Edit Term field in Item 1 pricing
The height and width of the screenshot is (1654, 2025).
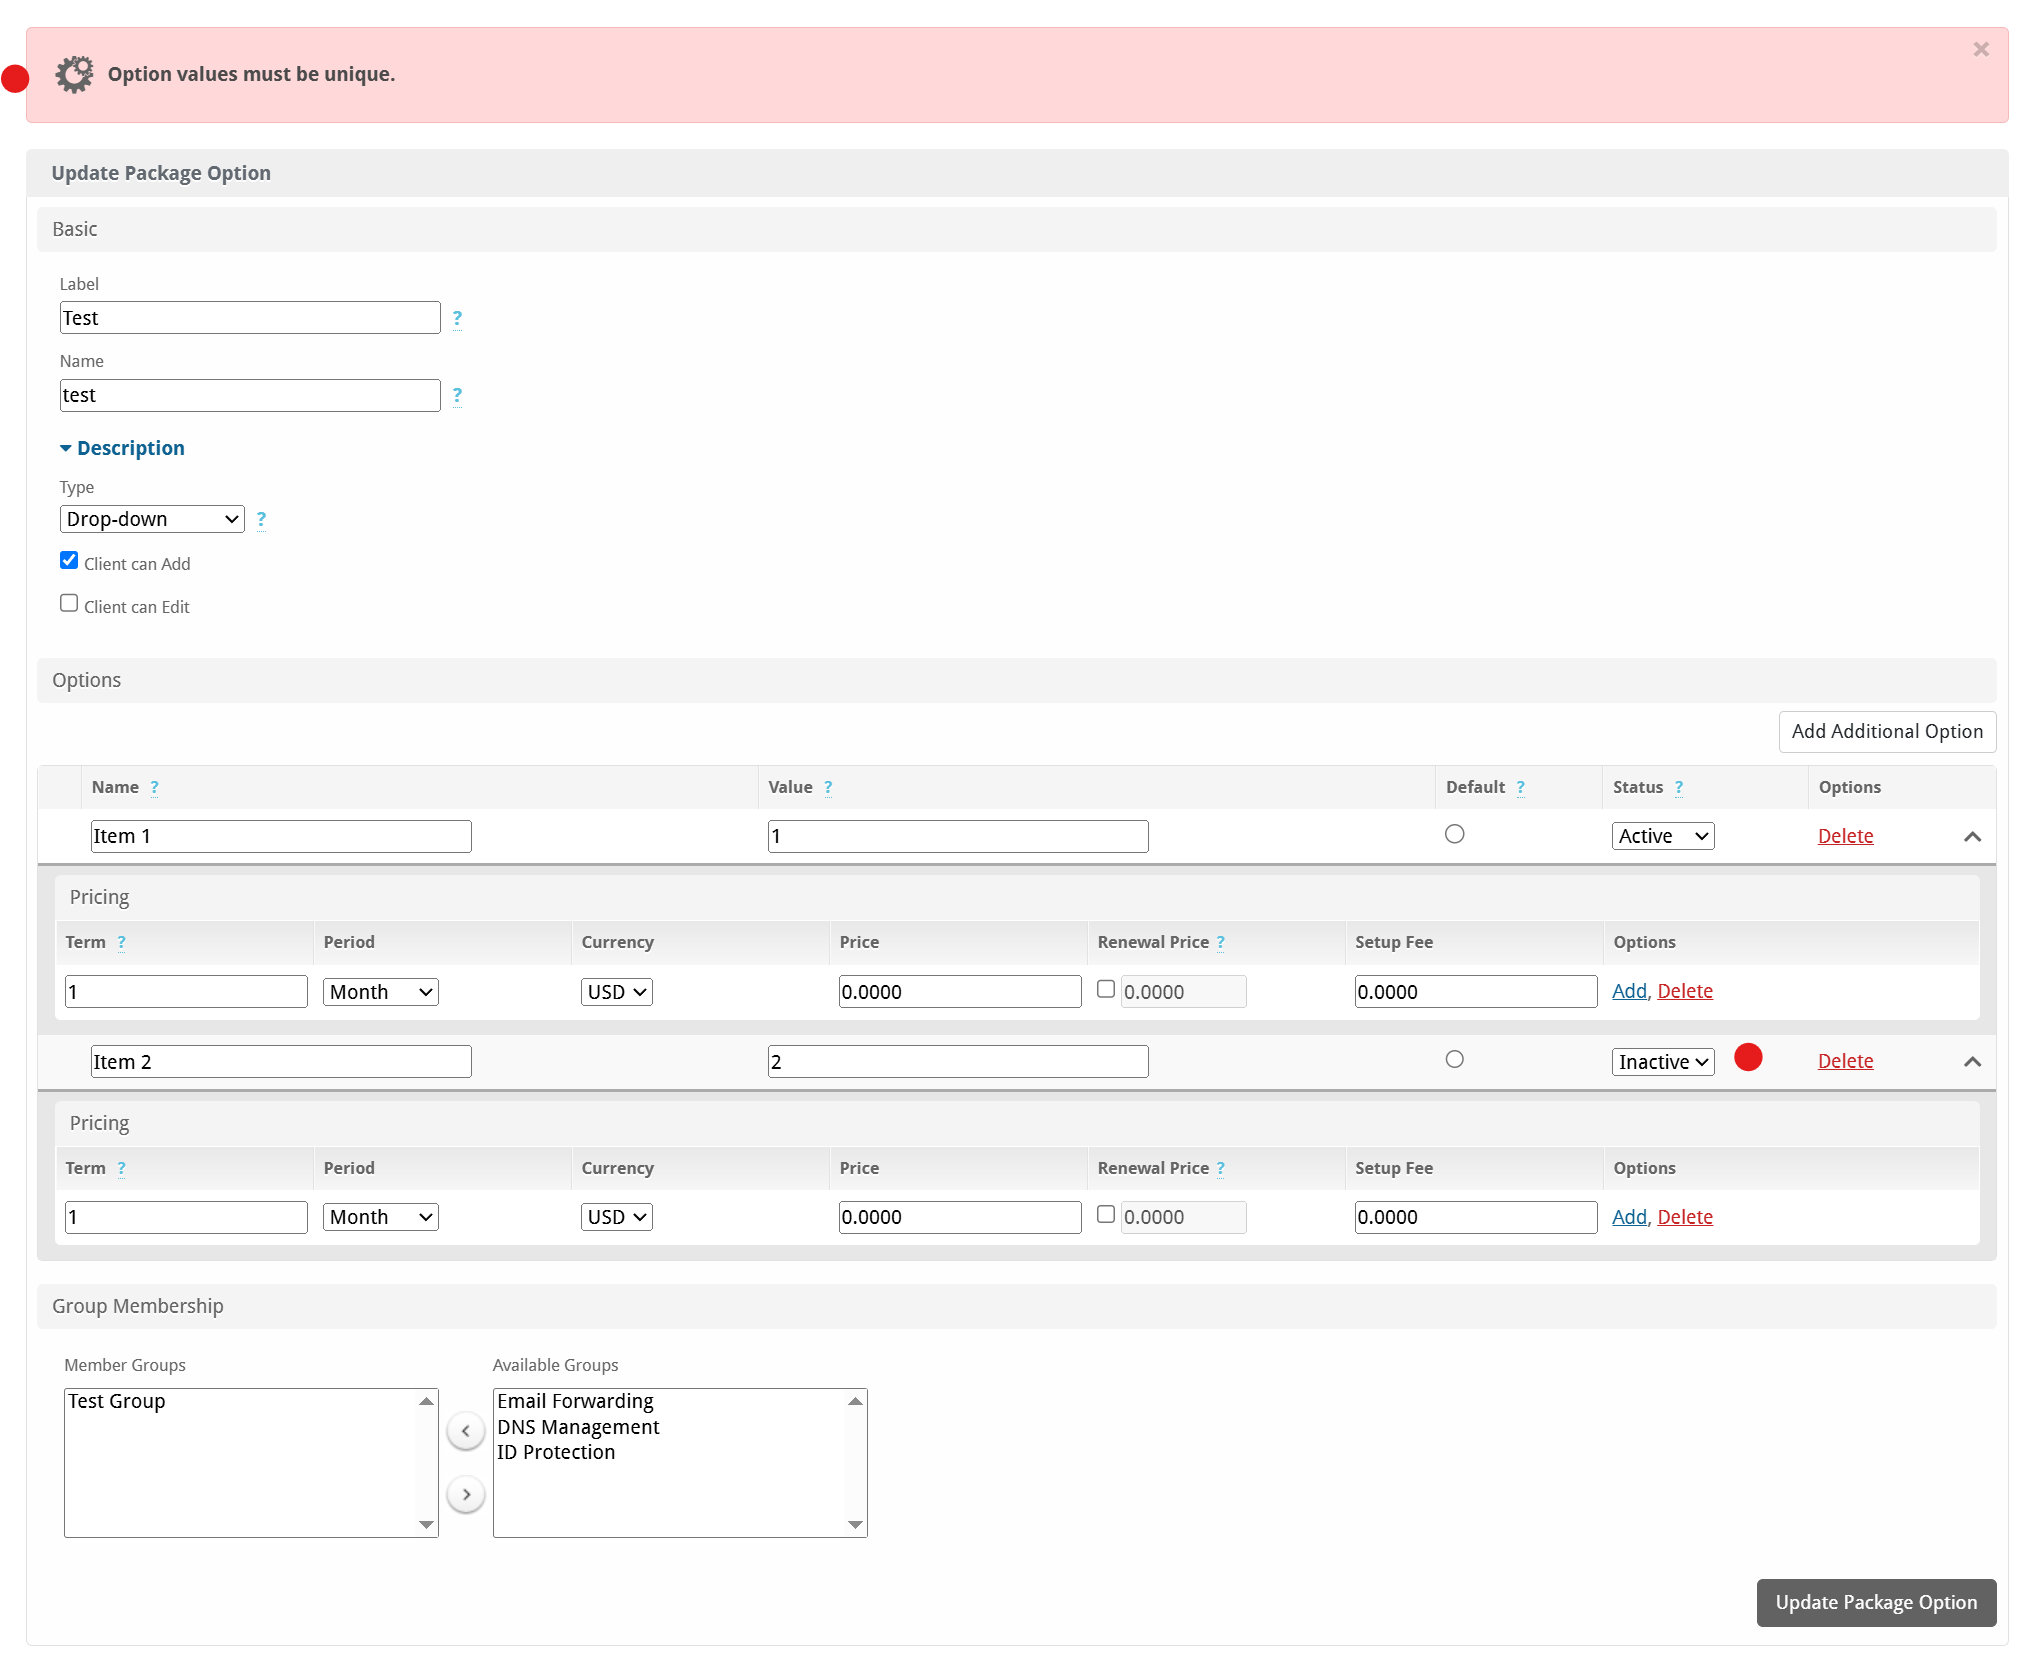tap(186, 992)
